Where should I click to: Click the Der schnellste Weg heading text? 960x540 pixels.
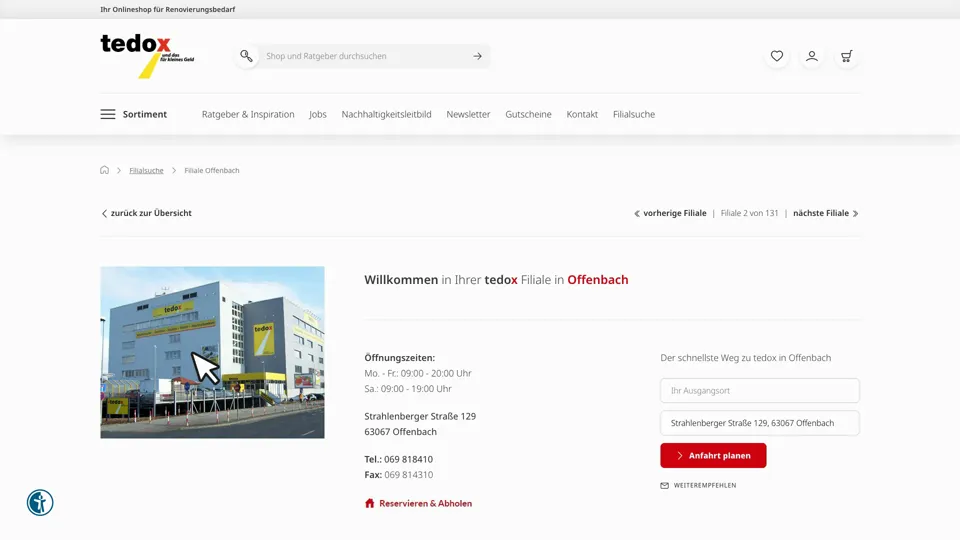tap(746, 358)
